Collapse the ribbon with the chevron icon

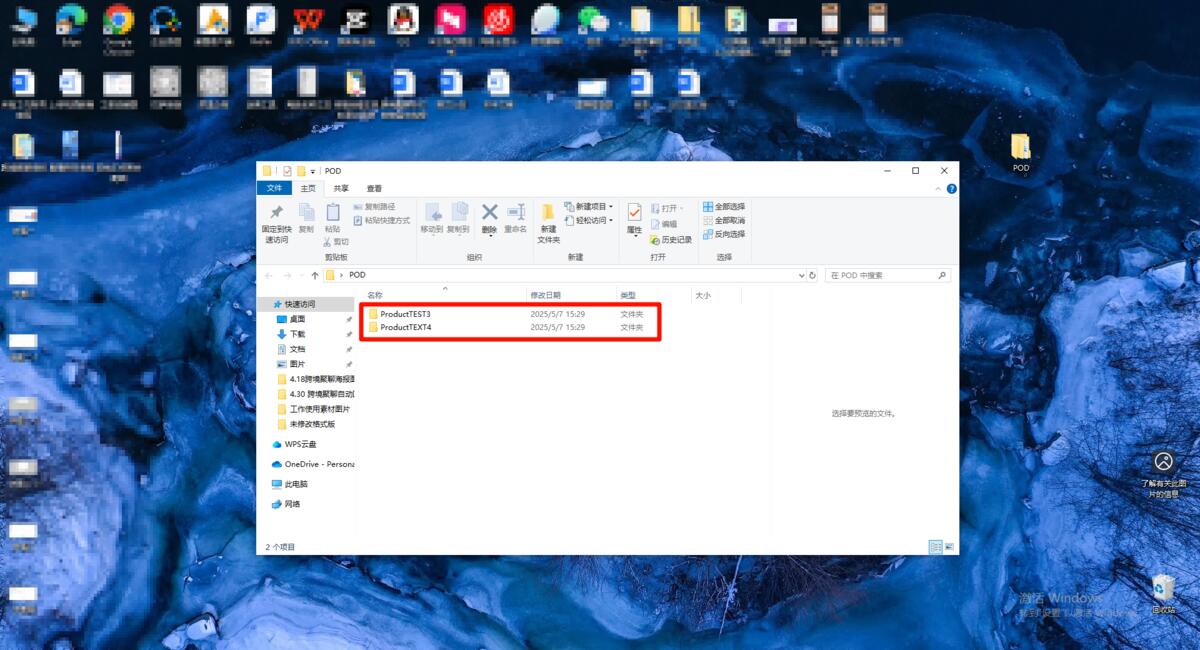939,188
